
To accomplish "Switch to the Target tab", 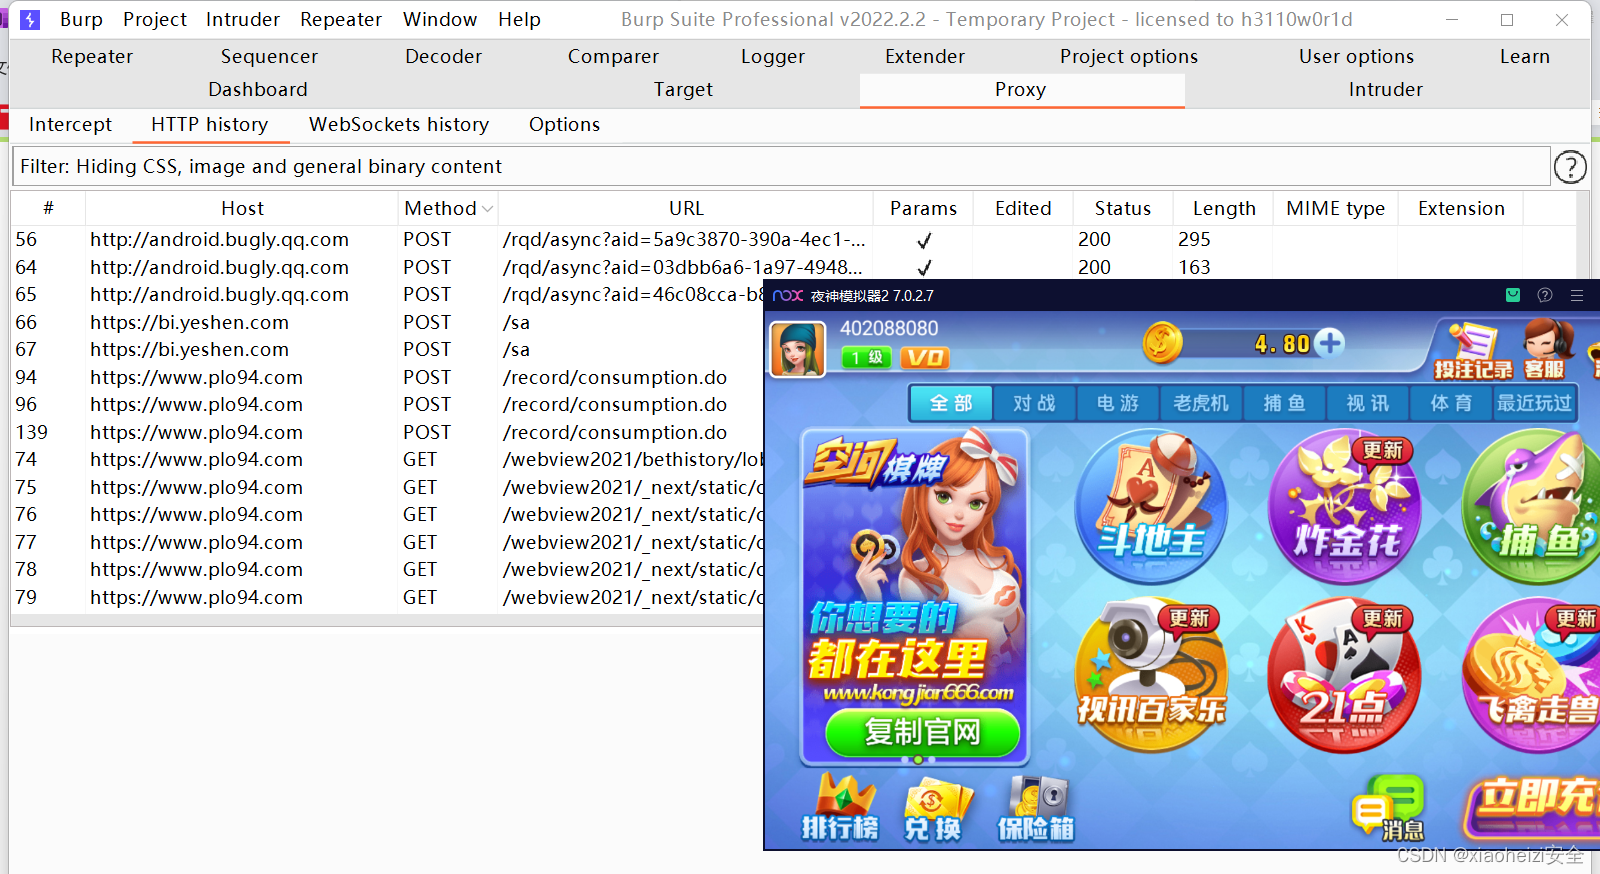I will [x=683, y=90].
